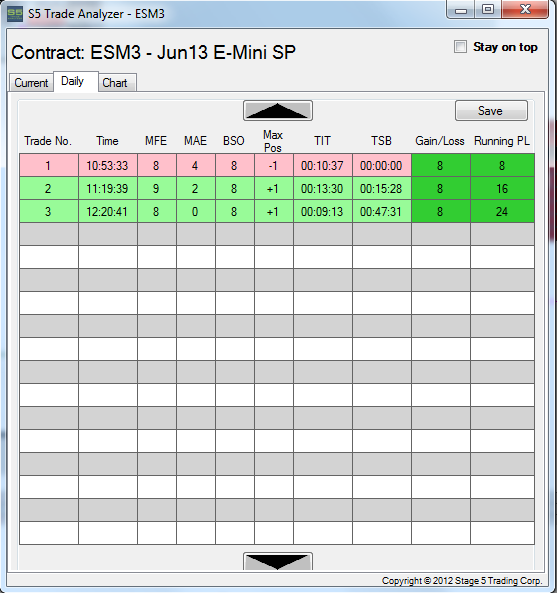Click the Save button
This screenshot has height=593, width=557.
click(x=491, y=111)
